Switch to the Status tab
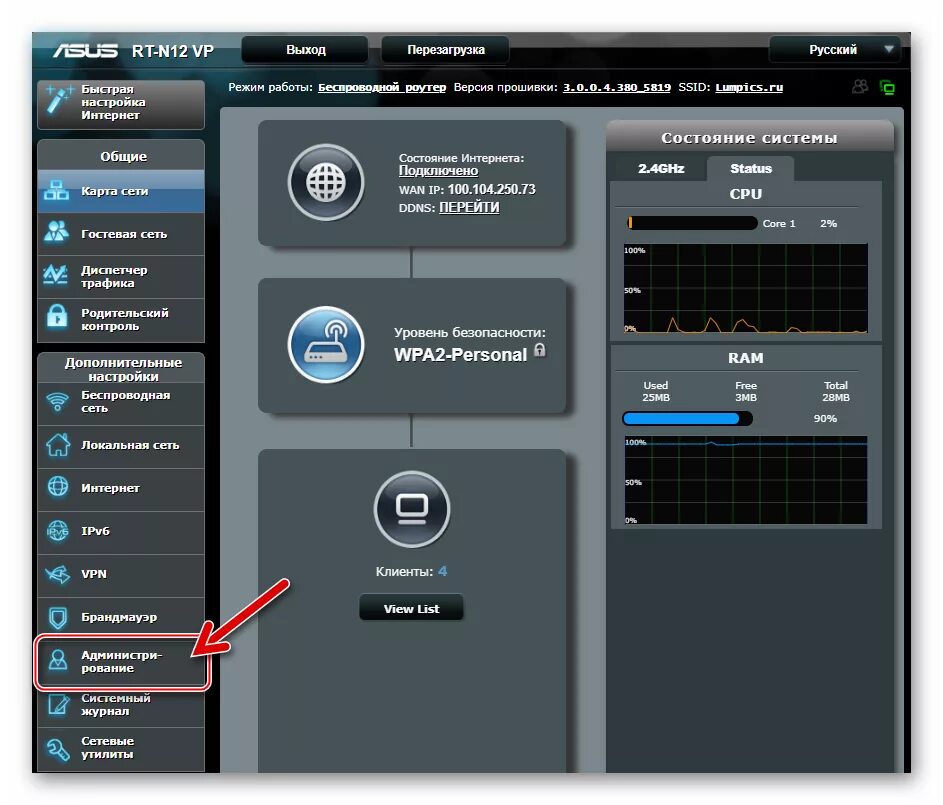The image size is (943, 805). pyautogui.click(x=751, y=168)
